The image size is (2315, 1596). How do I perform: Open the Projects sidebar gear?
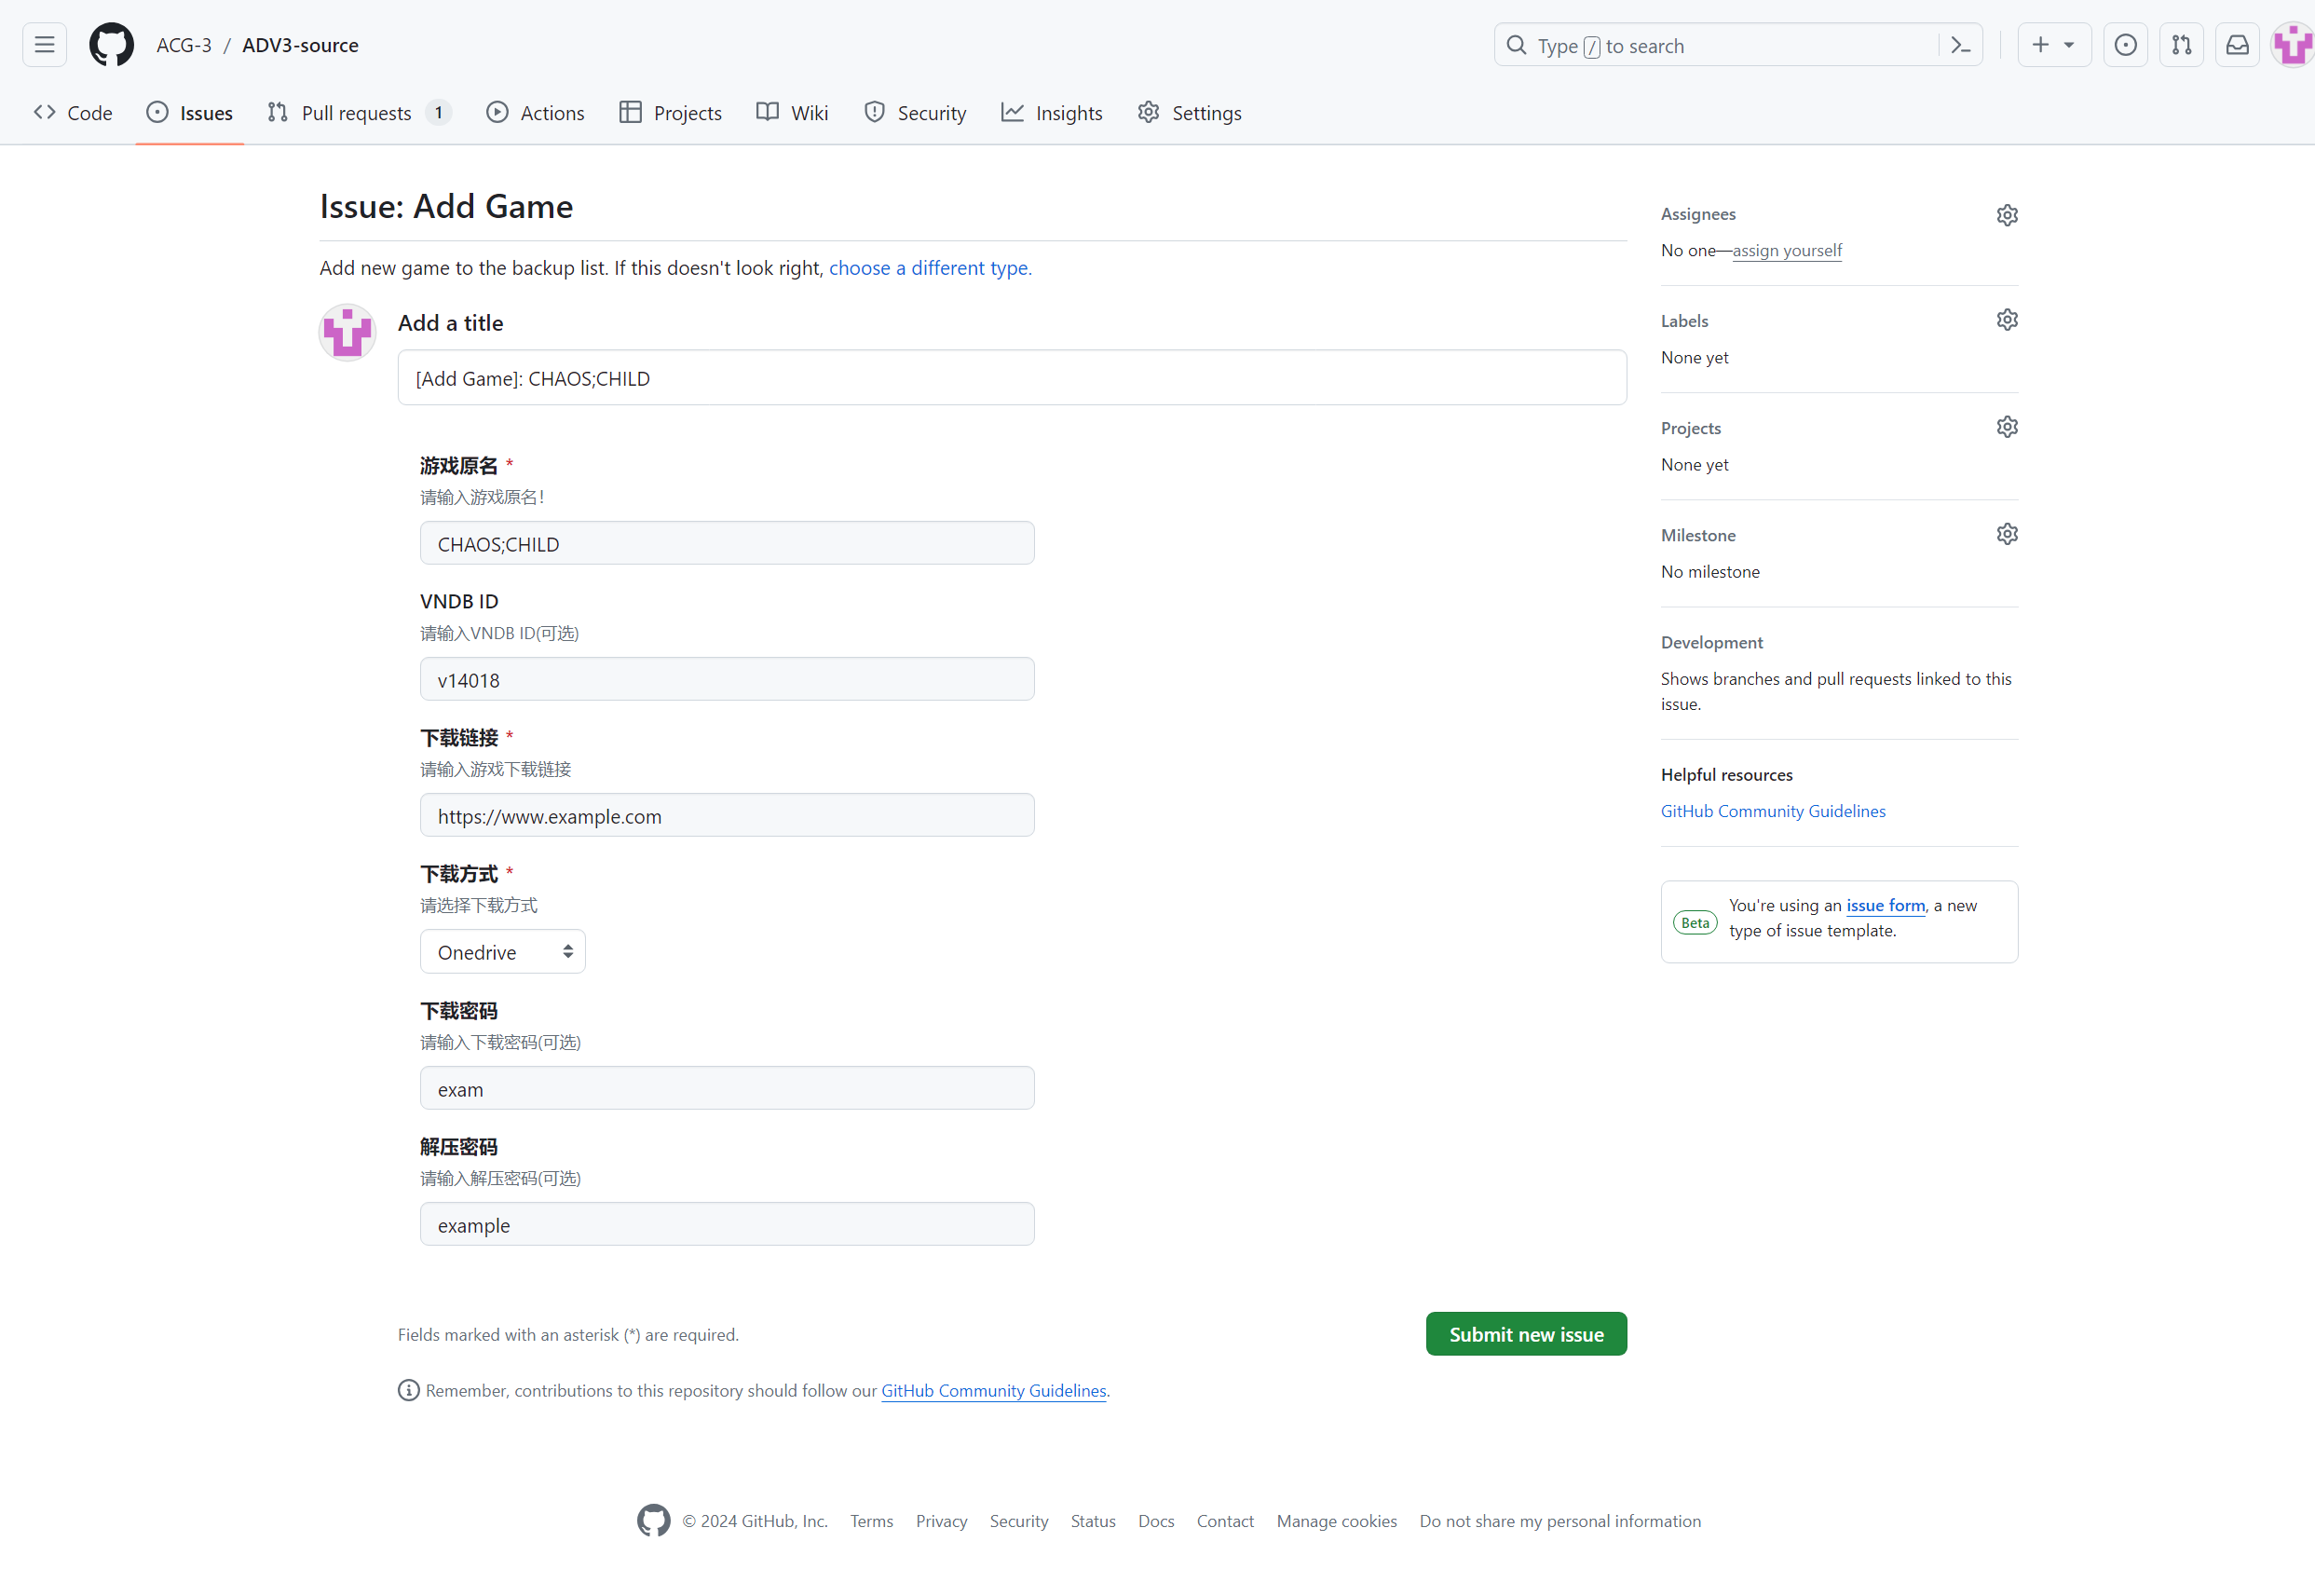(2006, 427)
